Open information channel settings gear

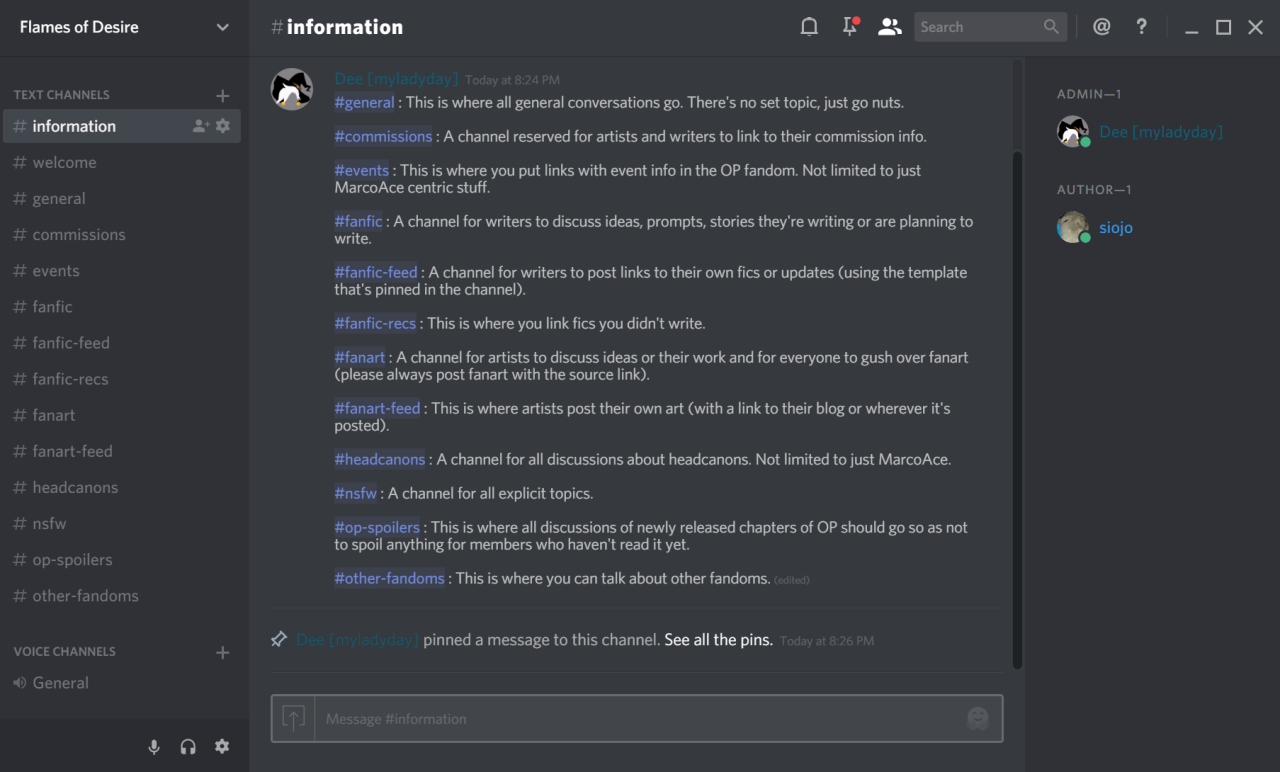click(223, 126)
